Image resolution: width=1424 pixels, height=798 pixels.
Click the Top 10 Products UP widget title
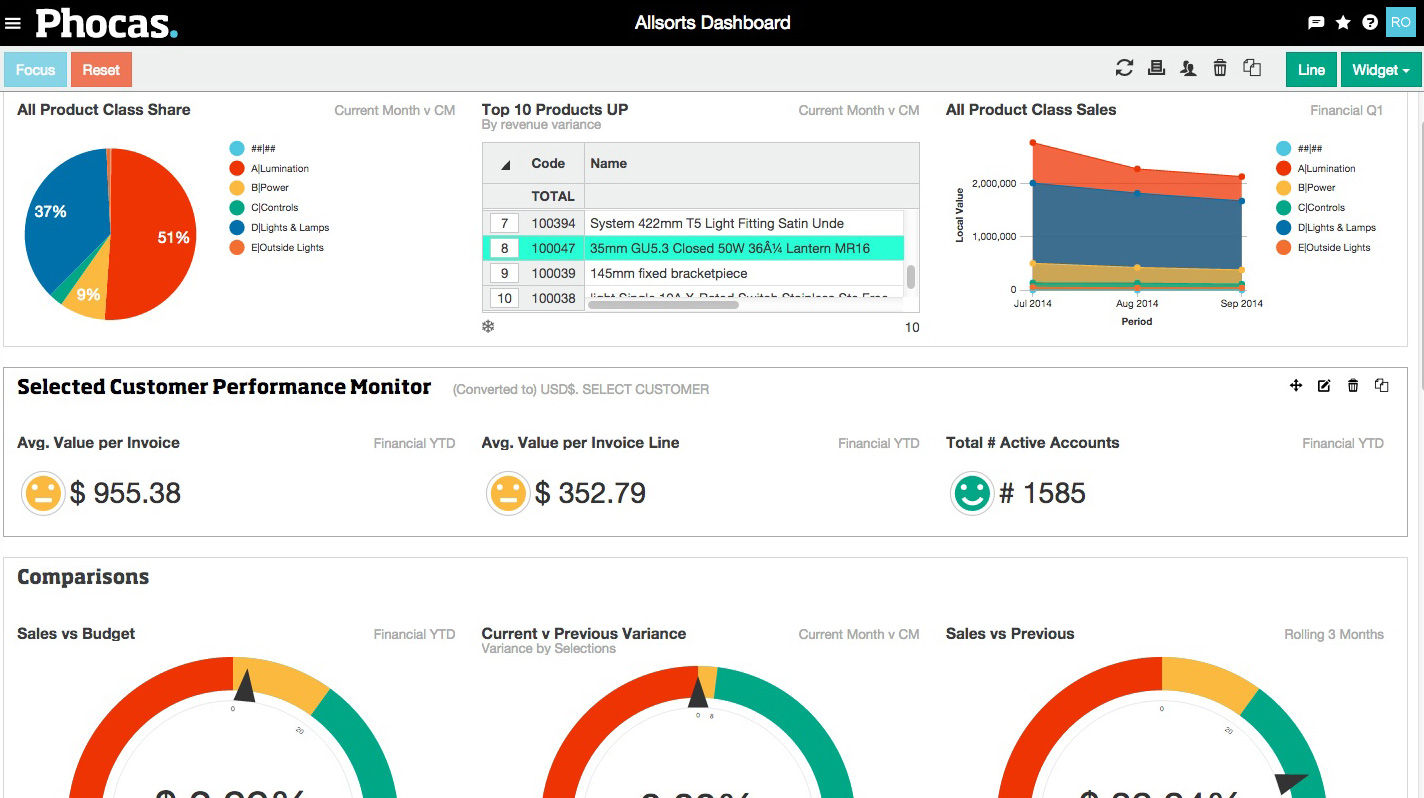[555, 110]
